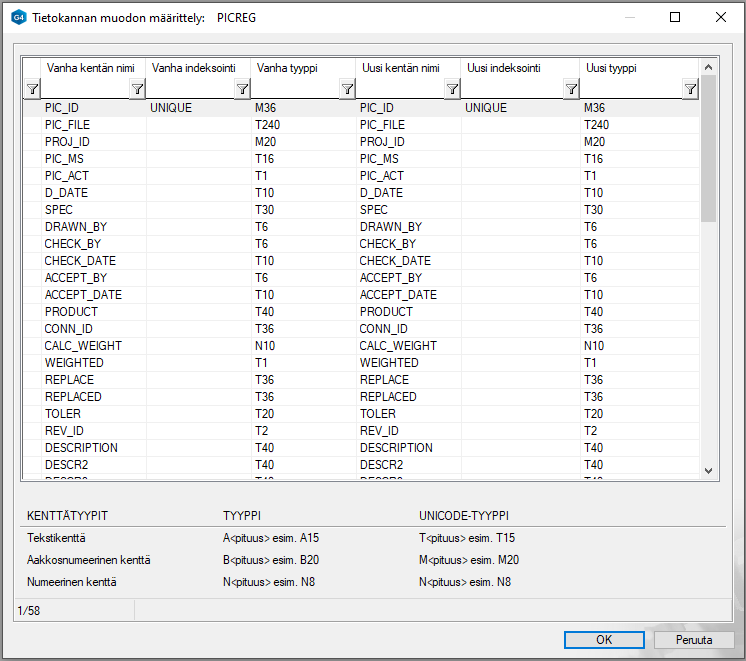Screen dimensions: 746x661
Task: Open filter for Uusi indeksointi column
Action: tap(571, 90)
